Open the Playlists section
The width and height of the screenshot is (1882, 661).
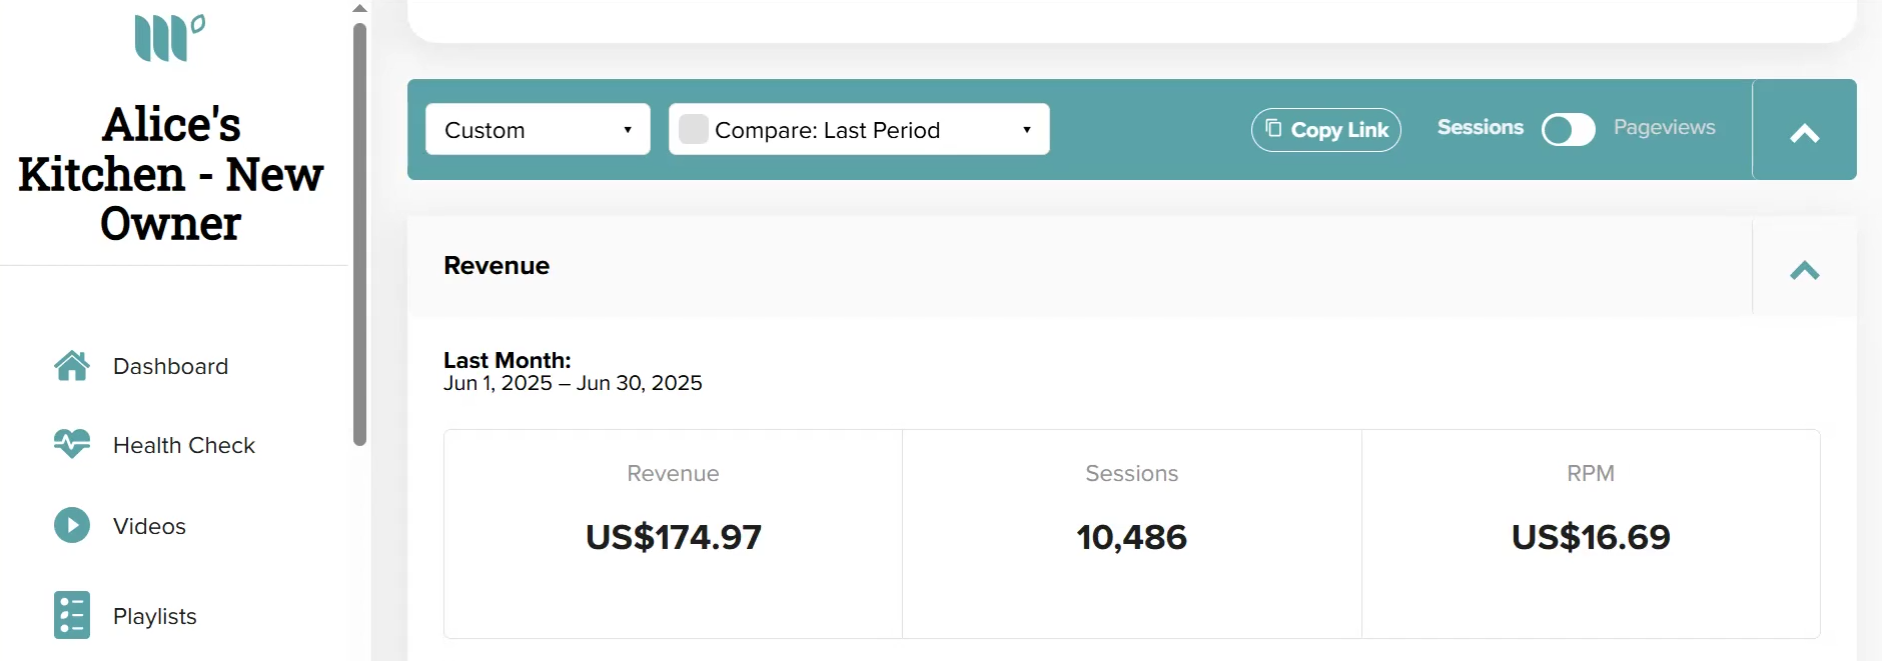click(155, 616)
